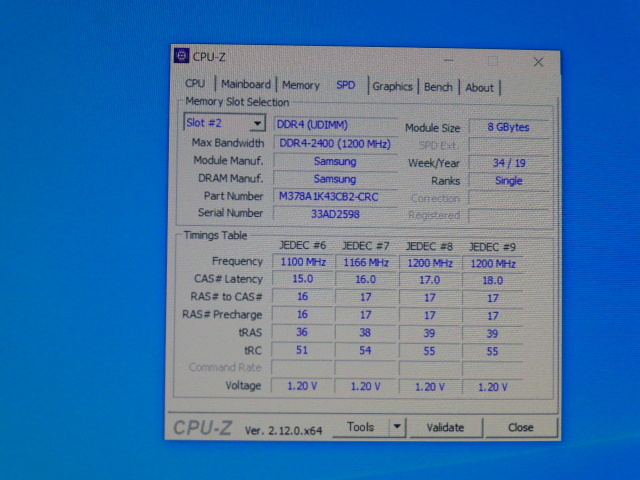Click the JEDEC #8 column header
The image size is (640, 480).
tap(429, 247)
